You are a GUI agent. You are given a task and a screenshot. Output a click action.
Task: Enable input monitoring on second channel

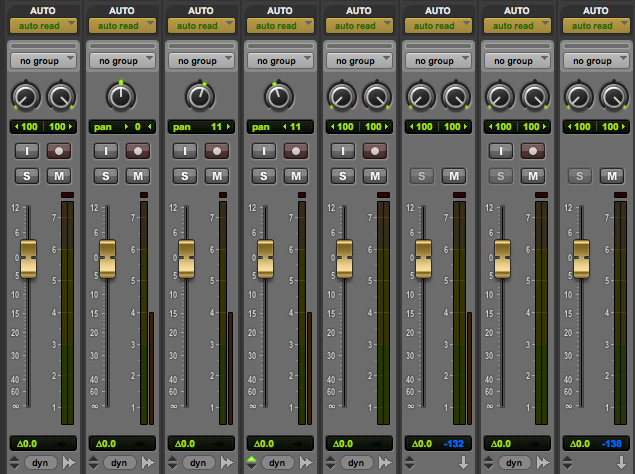coord(106,151)
